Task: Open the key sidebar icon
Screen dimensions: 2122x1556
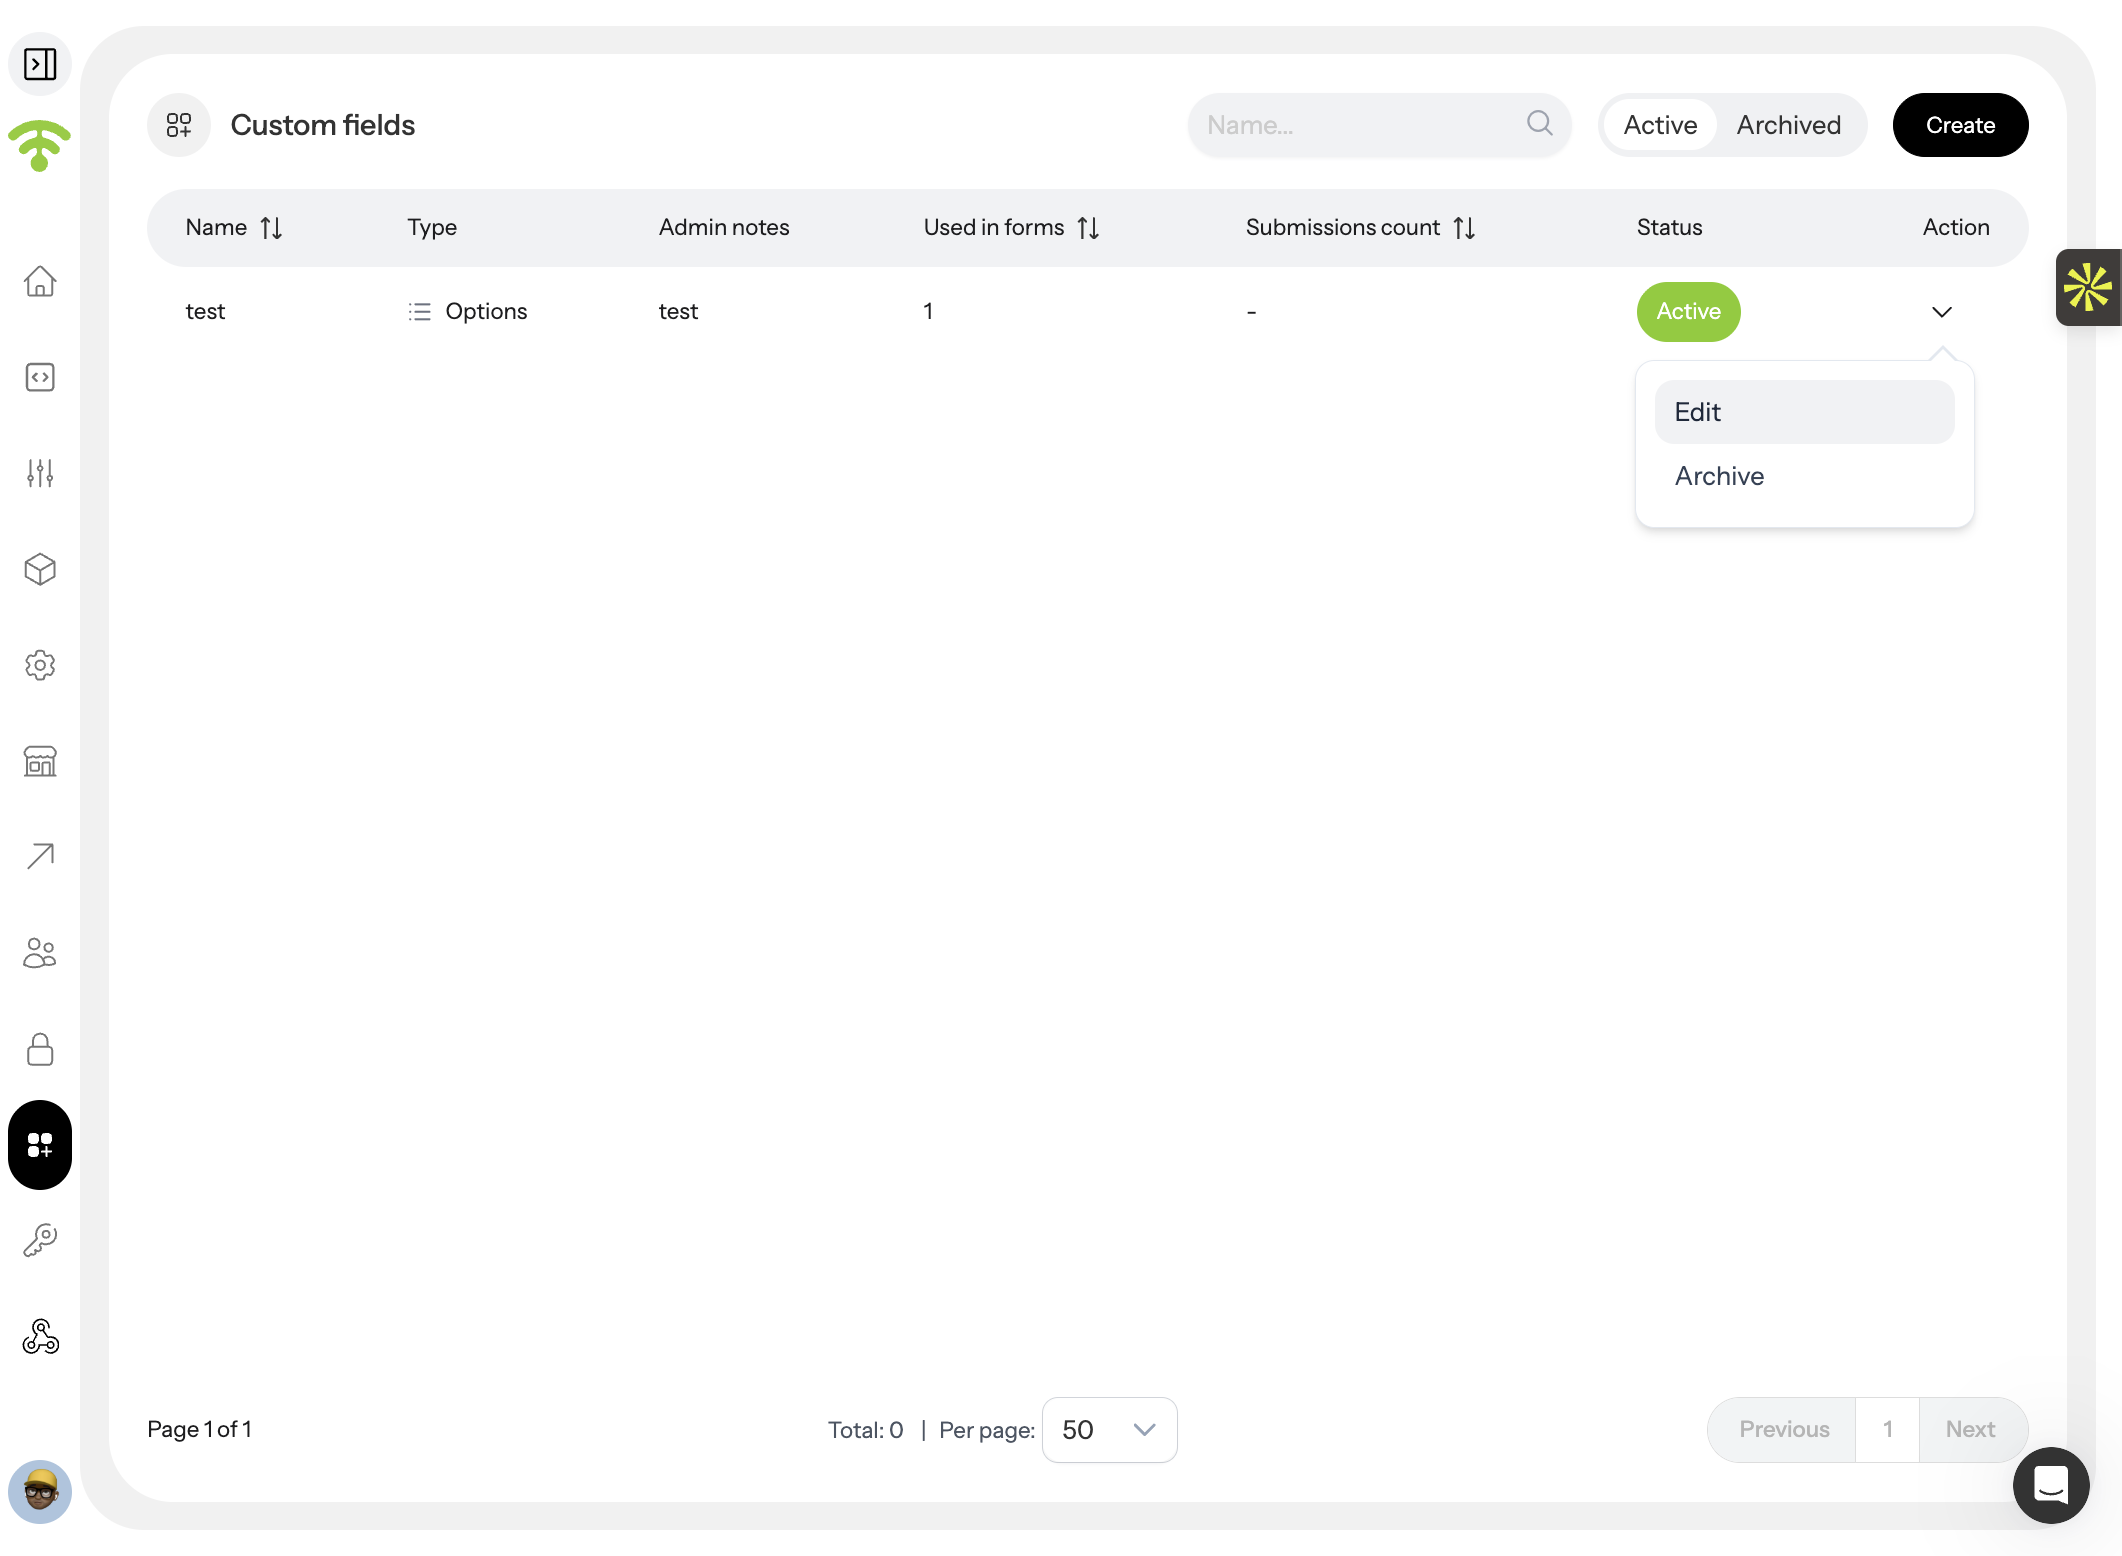Action: pyautogui.click(x=40, y=1240)
